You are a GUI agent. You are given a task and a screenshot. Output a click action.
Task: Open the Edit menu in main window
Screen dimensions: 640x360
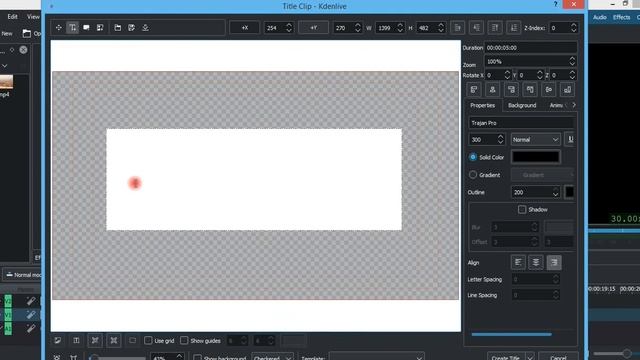12,17
